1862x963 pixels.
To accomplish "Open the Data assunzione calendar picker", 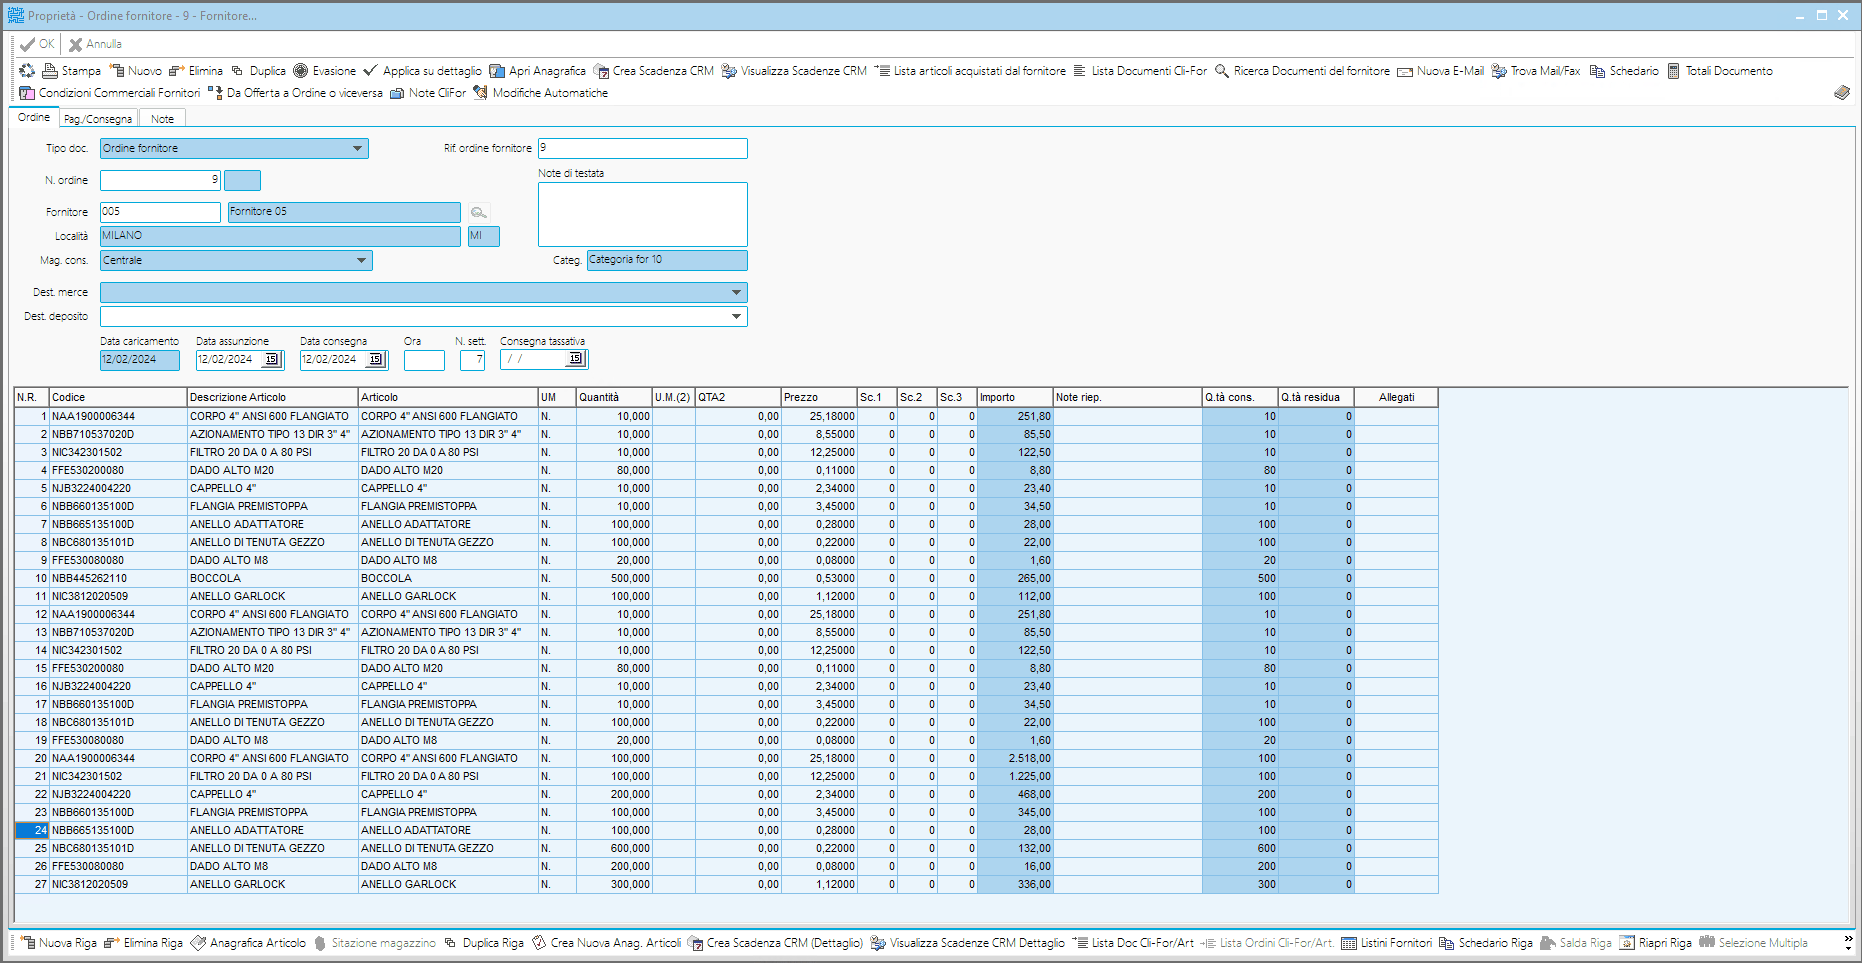I will pos(271,359).
